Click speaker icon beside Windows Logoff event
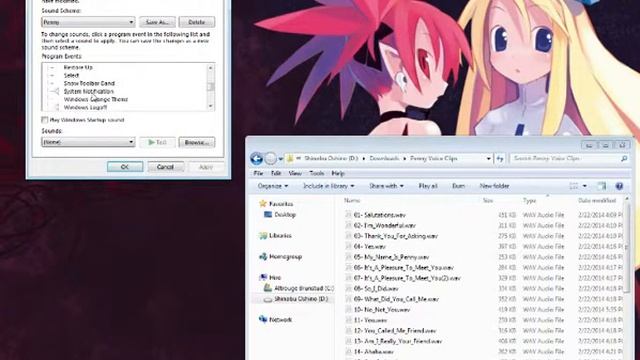 coord(56,107)
